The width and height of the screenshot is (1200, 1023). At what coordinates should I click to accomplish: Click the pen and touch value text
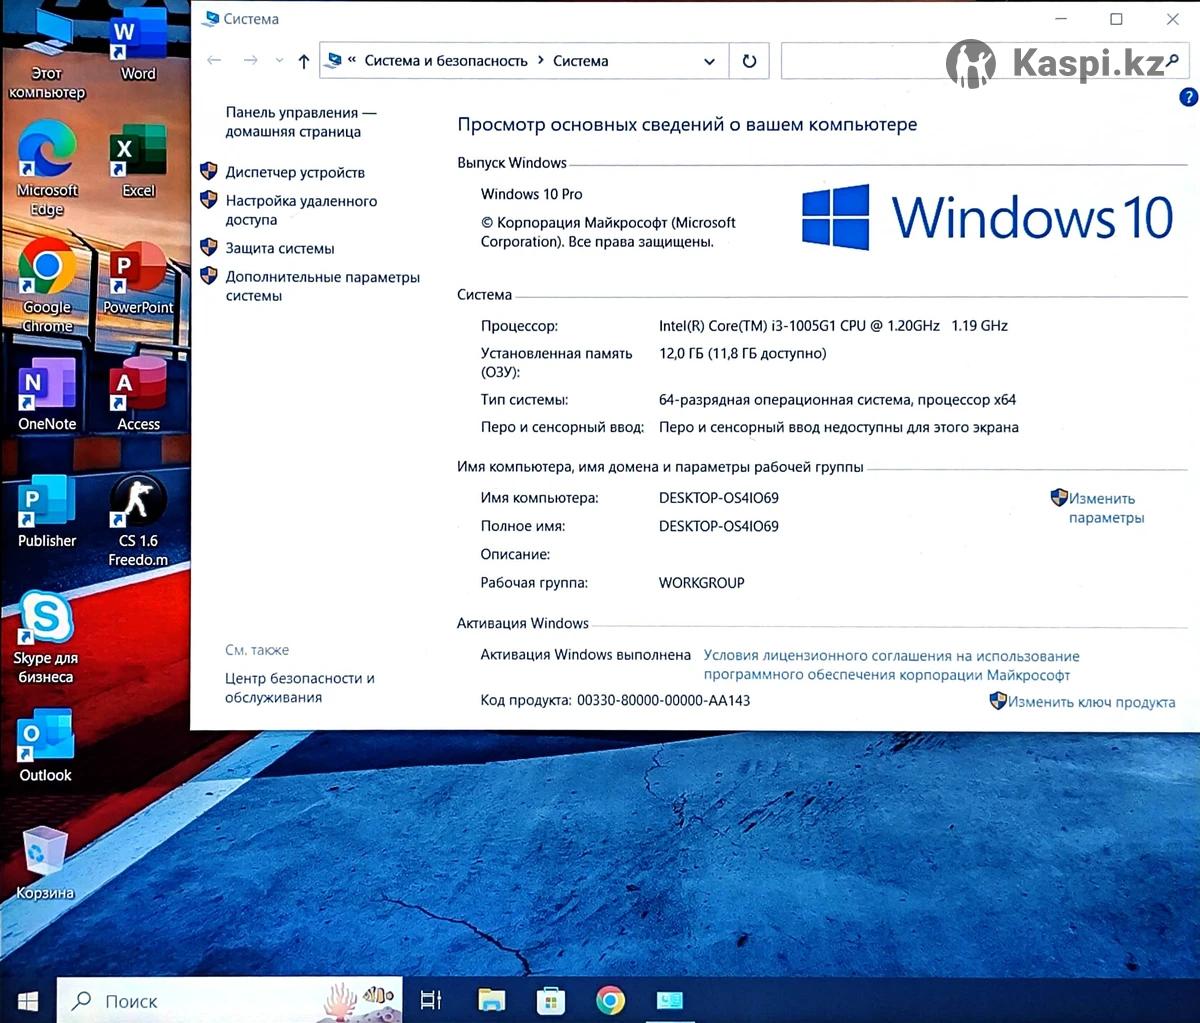click(838, 428)
